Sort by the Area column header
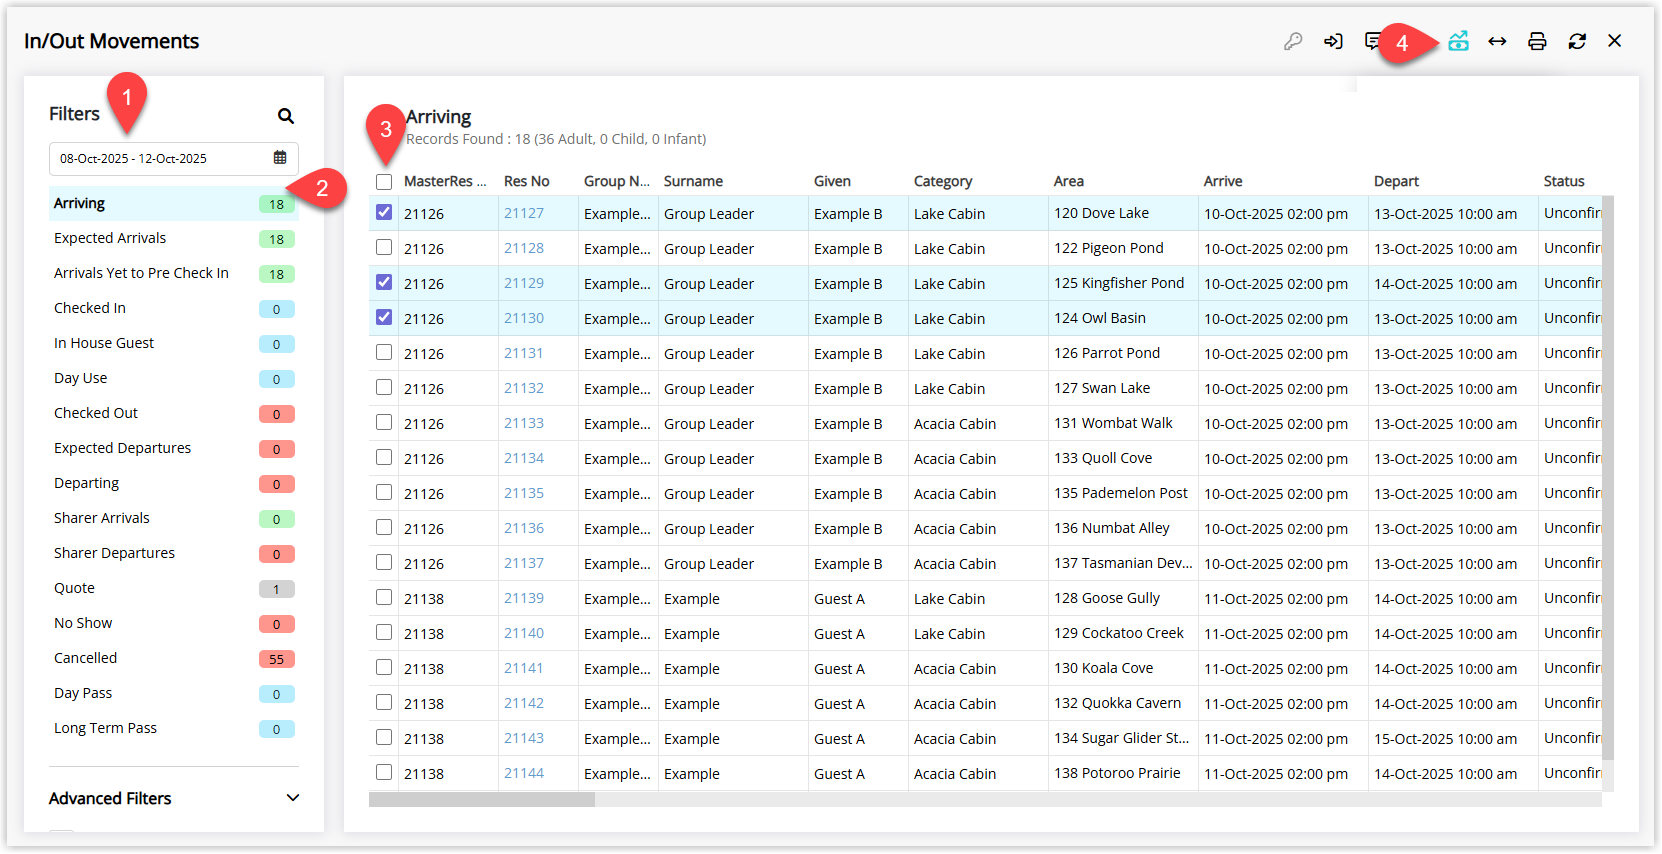This screenshot has width=1662, height=854. pos(1069,181)
